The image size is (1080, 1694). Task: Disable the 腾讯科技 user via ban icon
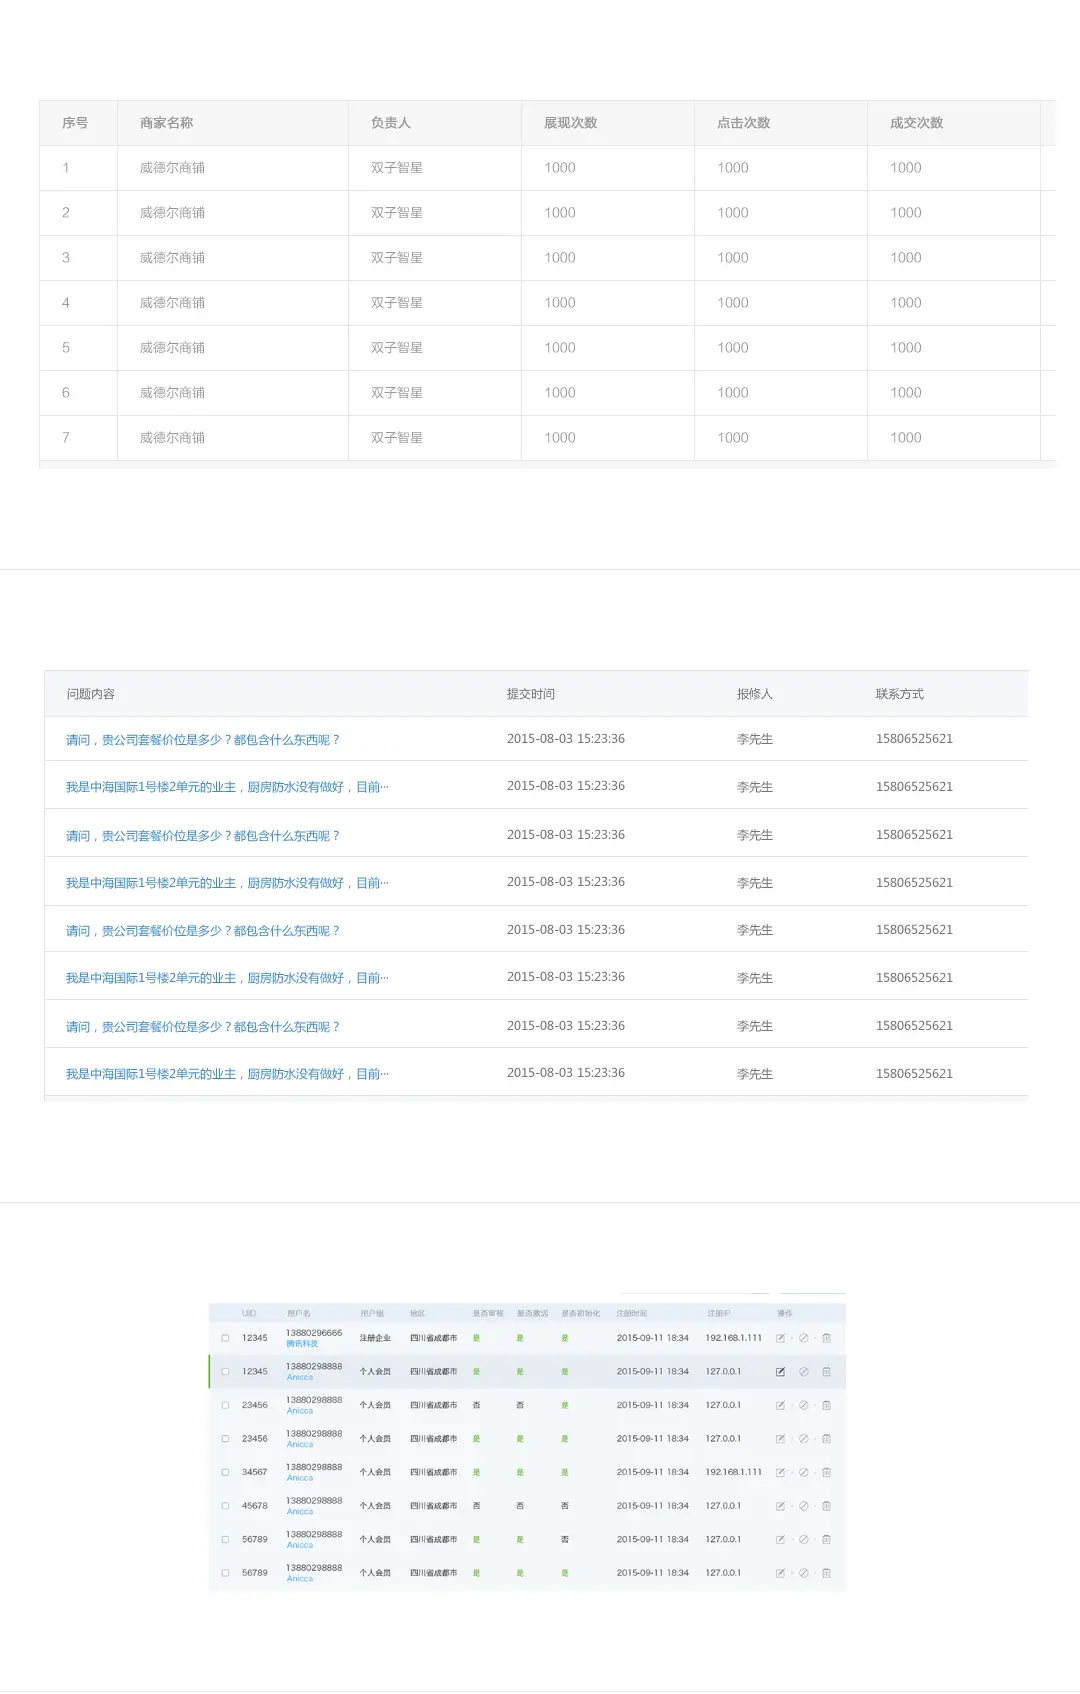tap(803, 1338)
